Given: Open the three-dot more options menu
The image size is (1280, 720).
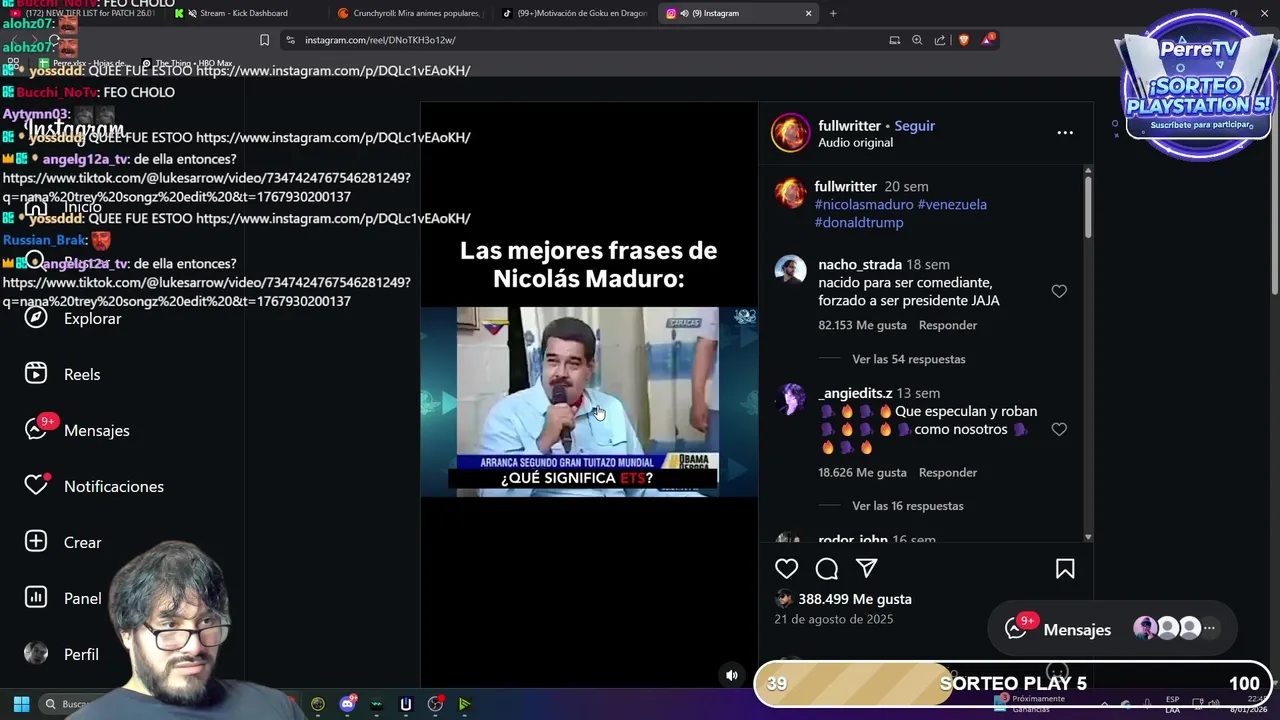Looking at the screenshot, I should pyautogui.click(x=1065, y=132).
